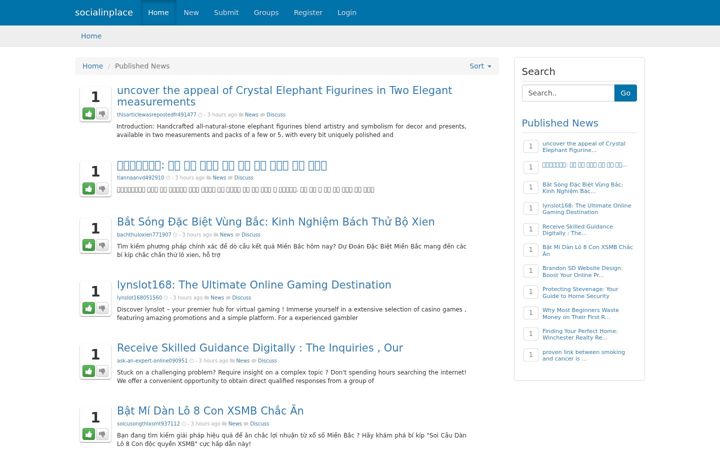Open author tiannaanvd492910 profile

click(x=140, y=178)
